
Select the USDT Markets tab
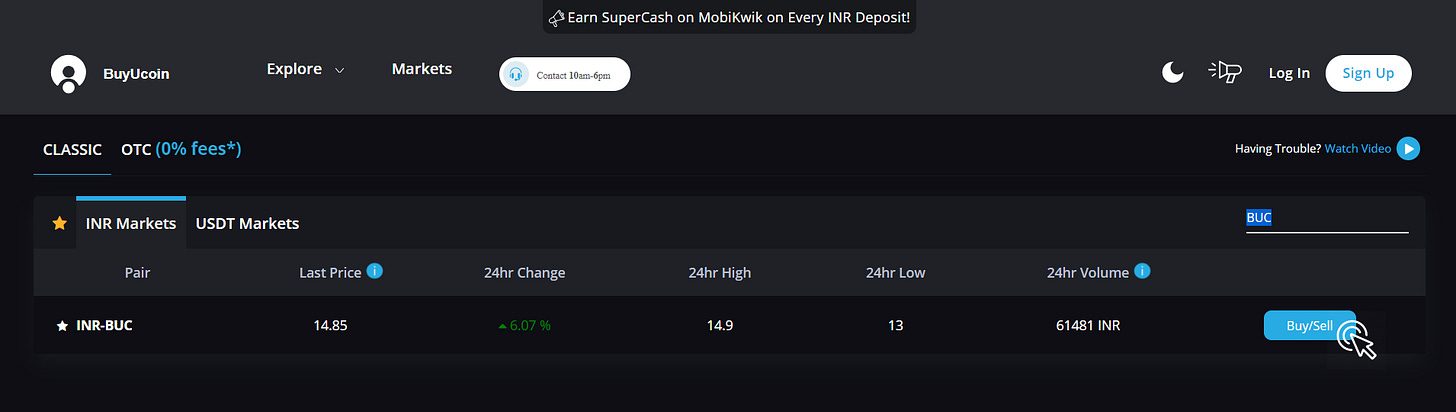point(247,223)
